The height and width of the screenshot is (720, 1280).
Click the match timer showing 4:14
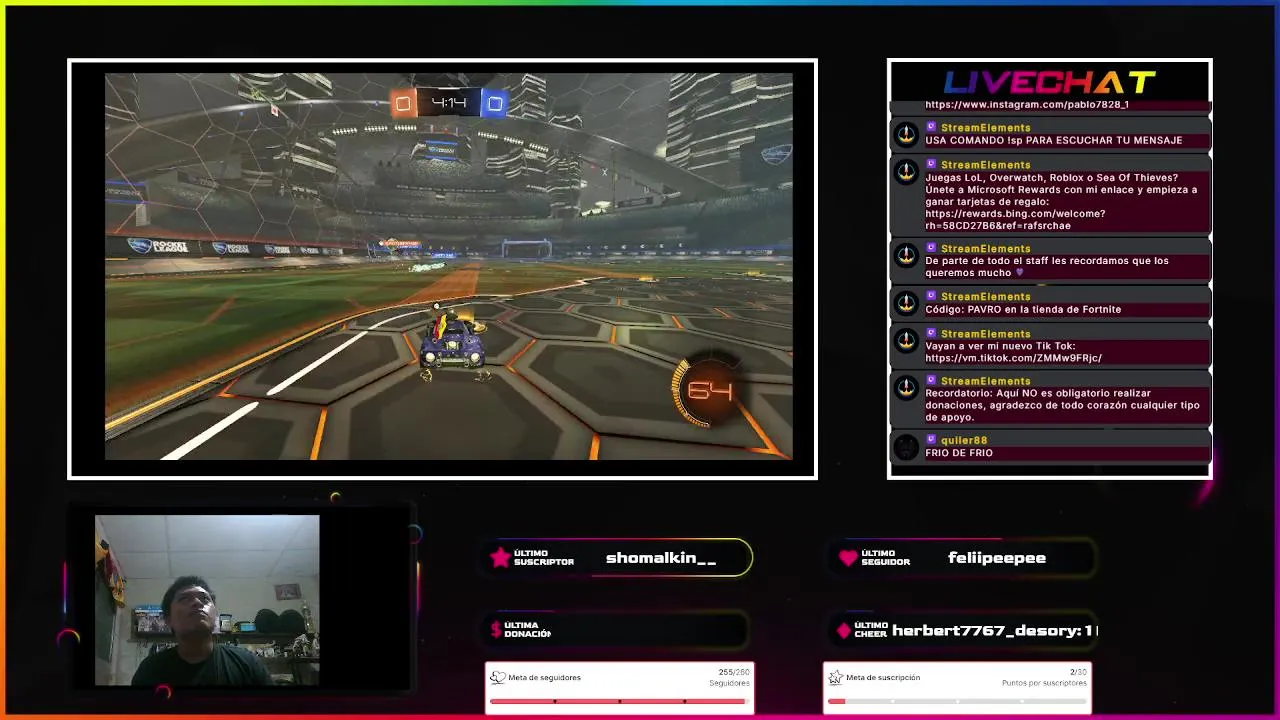[449, 103]
